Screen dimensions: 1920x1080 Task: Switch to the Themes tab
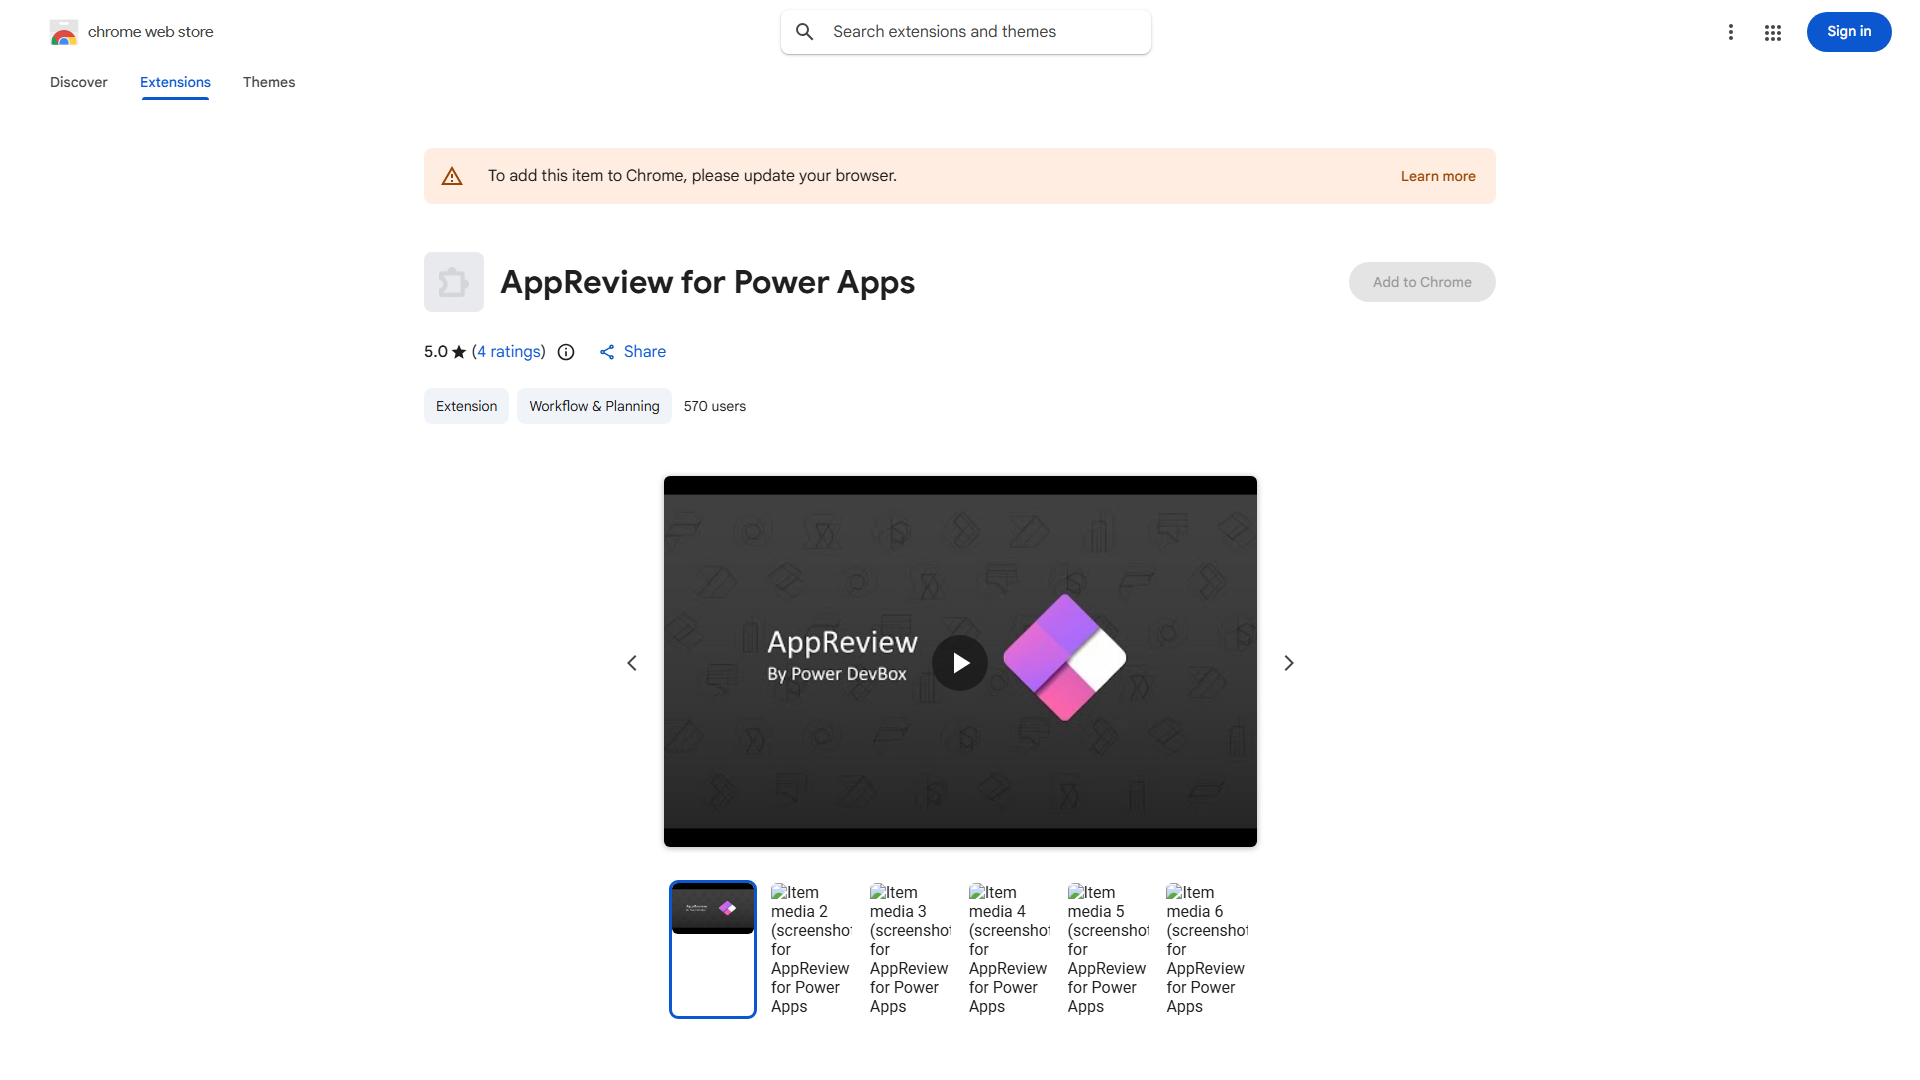[269, 82]
